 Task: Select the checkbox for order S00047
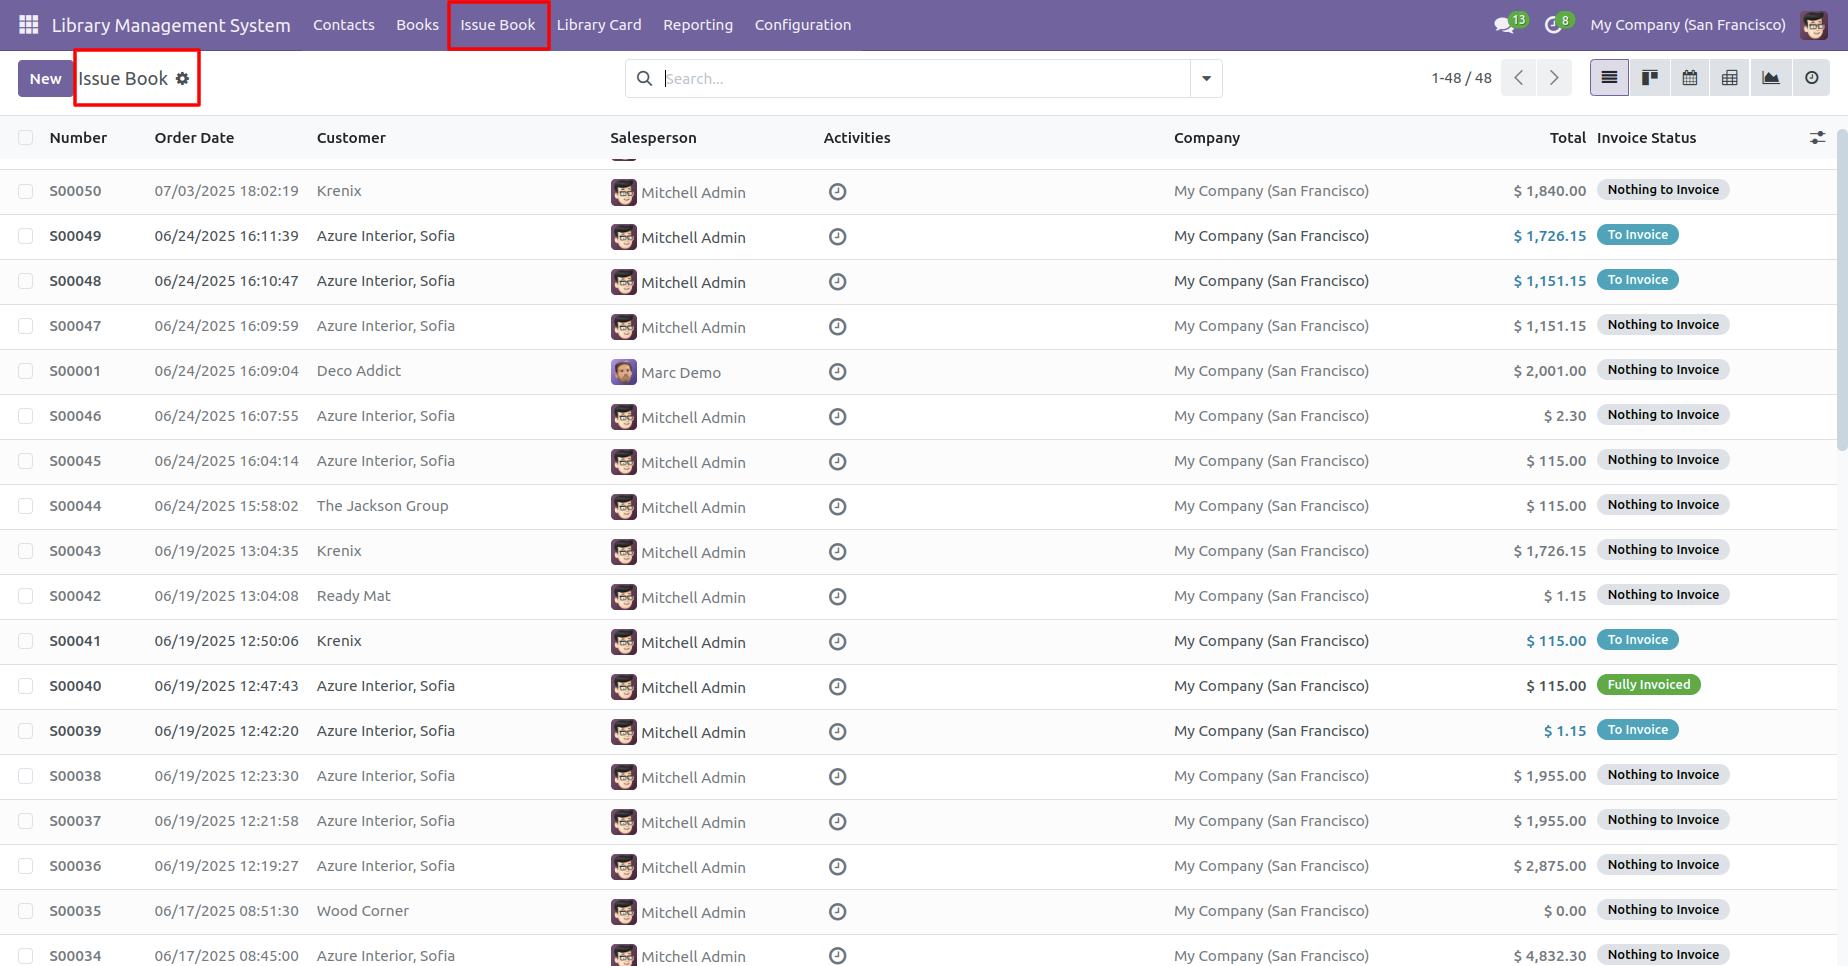pyautogui.click(x=26, y=326)
